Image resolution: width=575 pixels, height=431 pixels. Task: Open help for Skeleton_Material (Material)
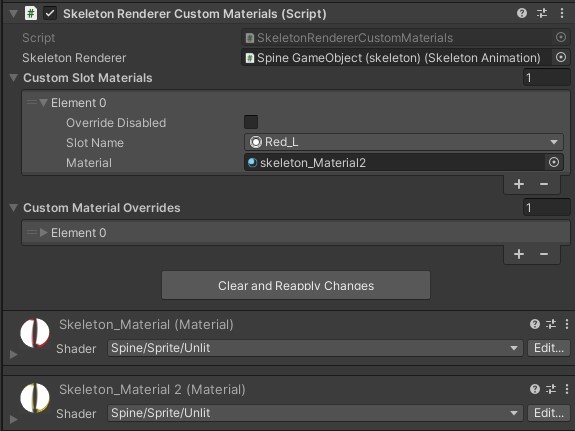tap(535, 324)
